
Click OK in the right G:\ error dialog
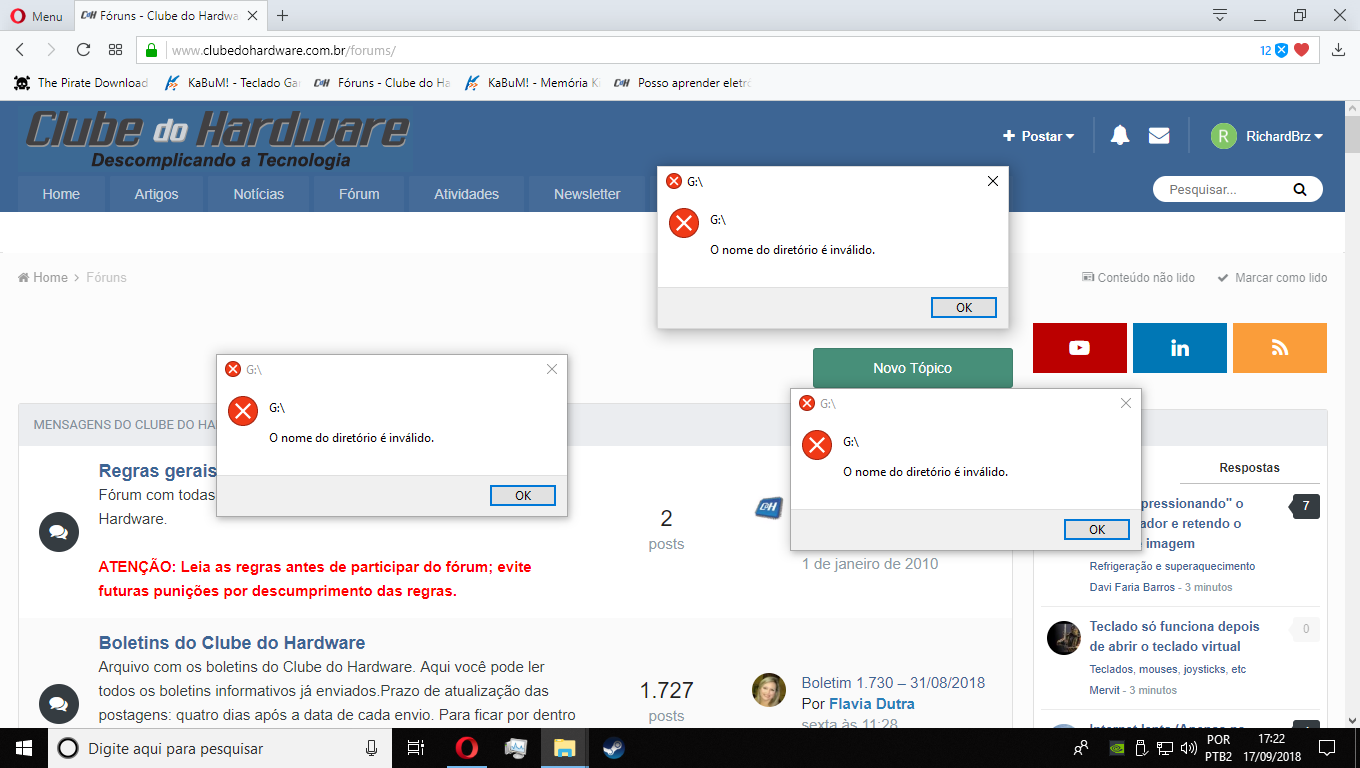pyautogui.click(x=1097, y=529)
